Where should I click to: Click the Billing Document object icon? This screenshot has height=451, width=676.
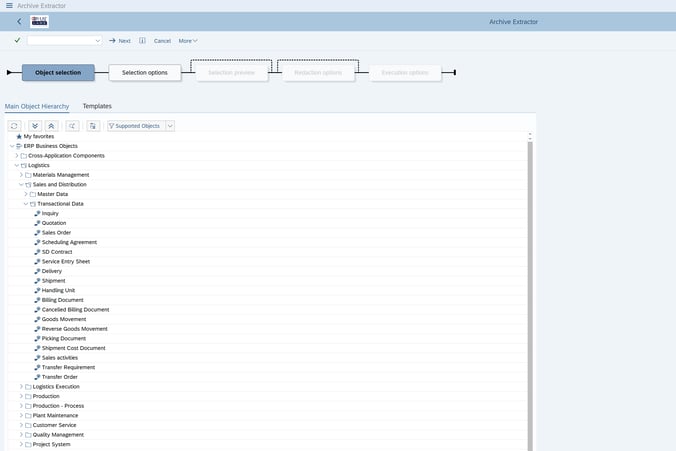click(37, 300)
